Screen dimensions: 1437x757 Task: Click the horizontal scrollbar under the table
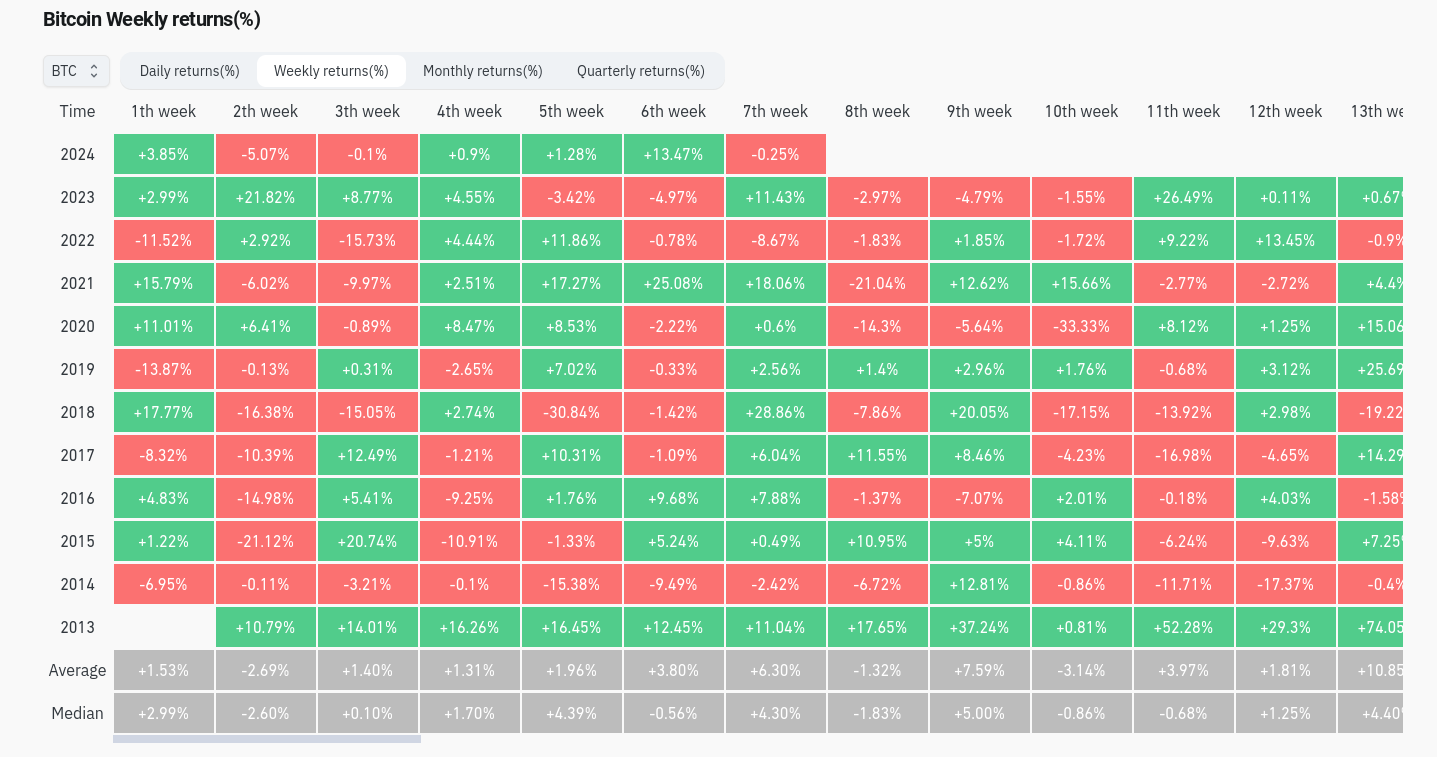pos(267,739)
